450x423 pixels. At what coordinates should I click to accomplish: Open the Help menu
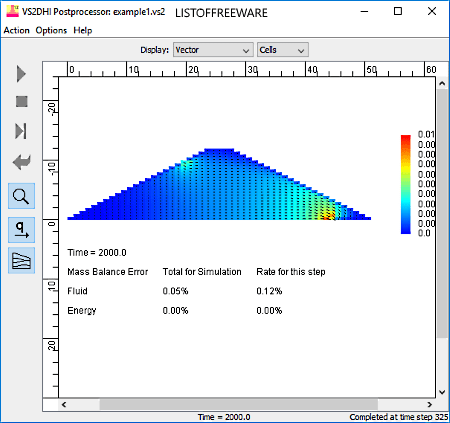point(83,30)
